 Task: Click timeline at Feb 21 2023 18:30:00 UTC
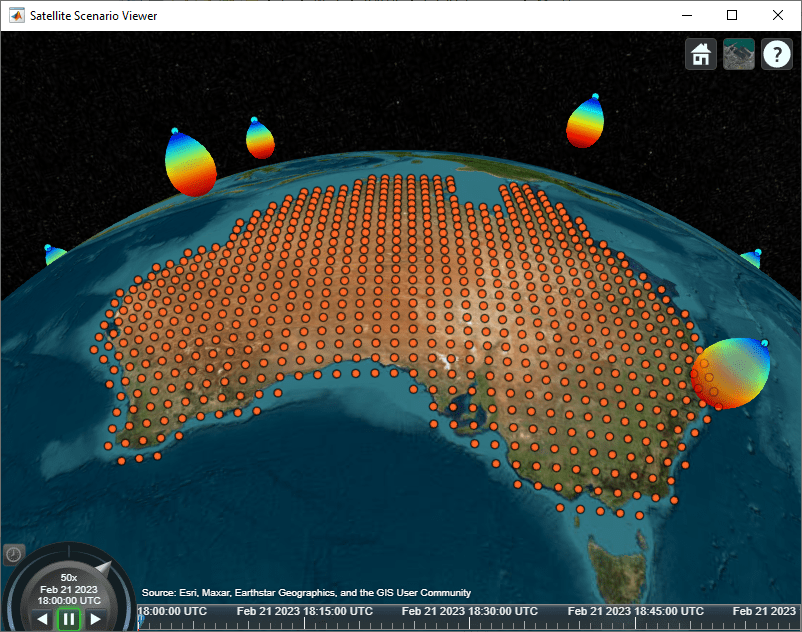[x=470, y=612]
